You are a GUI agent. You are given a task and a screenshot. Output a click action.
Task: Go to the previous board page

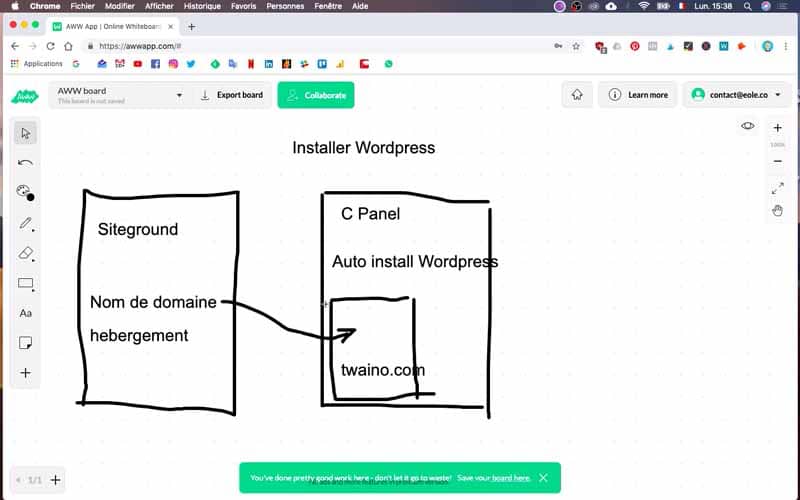(18, 480)
